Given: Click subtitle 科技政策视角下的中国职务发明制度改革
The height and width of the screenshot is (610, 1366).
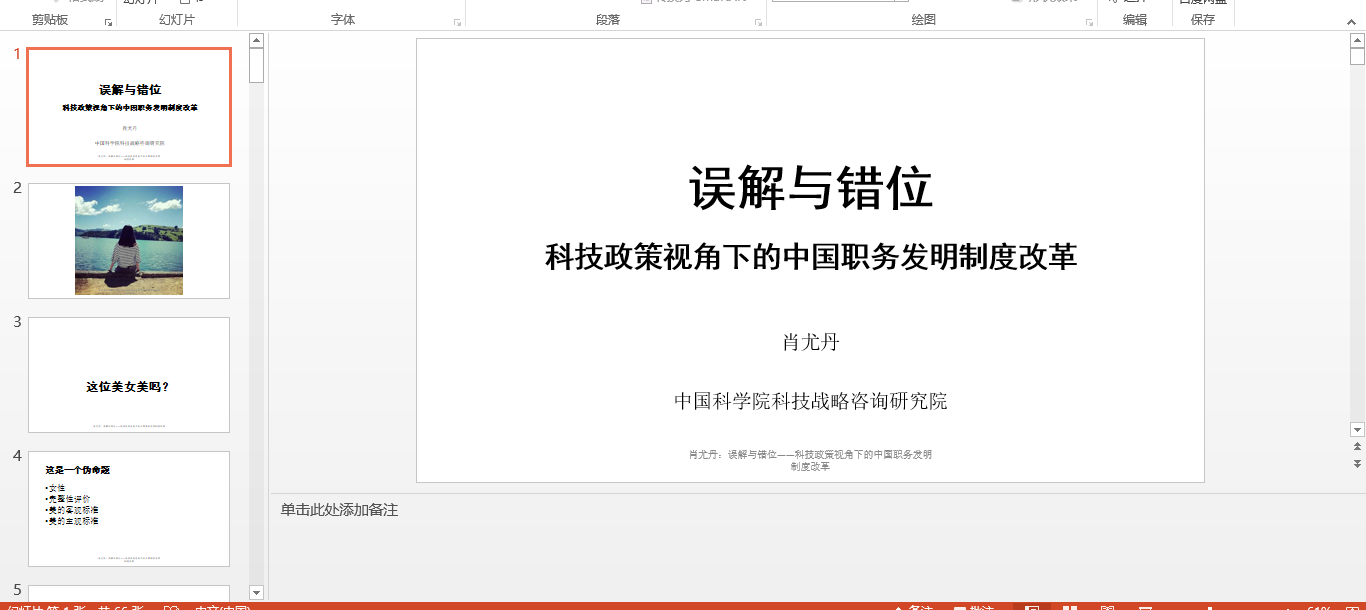Looking at the screenshot, I should (x=811, y=257).
